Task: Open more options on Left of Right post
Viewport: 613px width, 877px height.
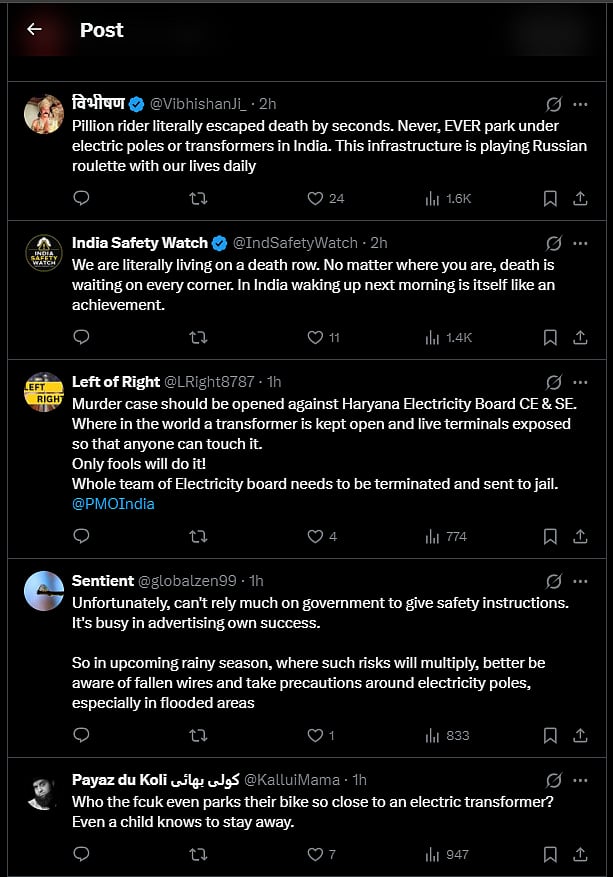Action: coord(580,382)
